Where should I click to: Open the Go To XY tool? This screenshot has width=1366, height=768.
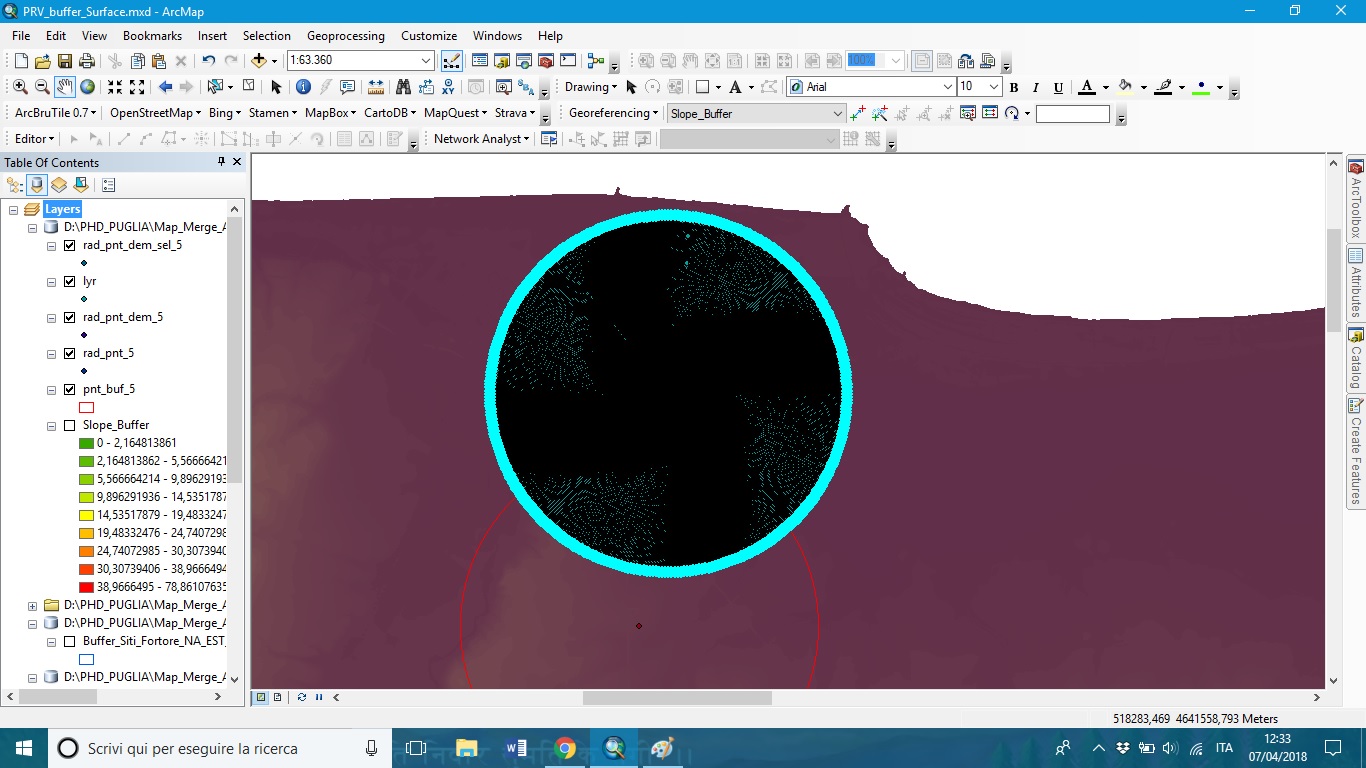click(449, 87)
